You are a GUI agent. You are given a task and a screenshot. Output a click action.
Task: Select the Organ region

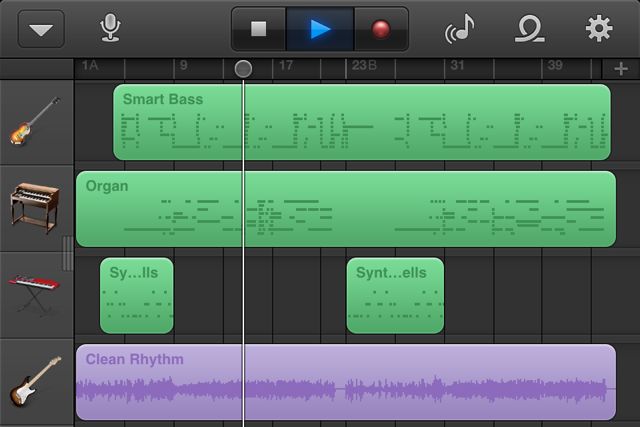tap(346, 209)
